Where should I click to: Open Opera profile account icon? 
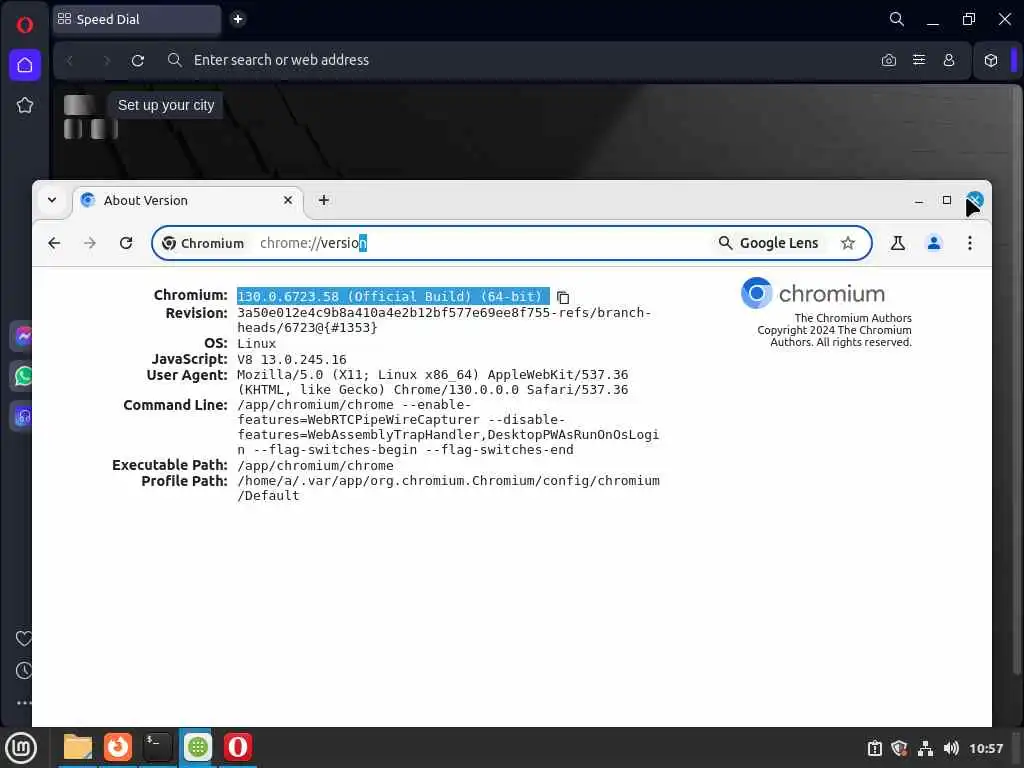coord(949,60)
